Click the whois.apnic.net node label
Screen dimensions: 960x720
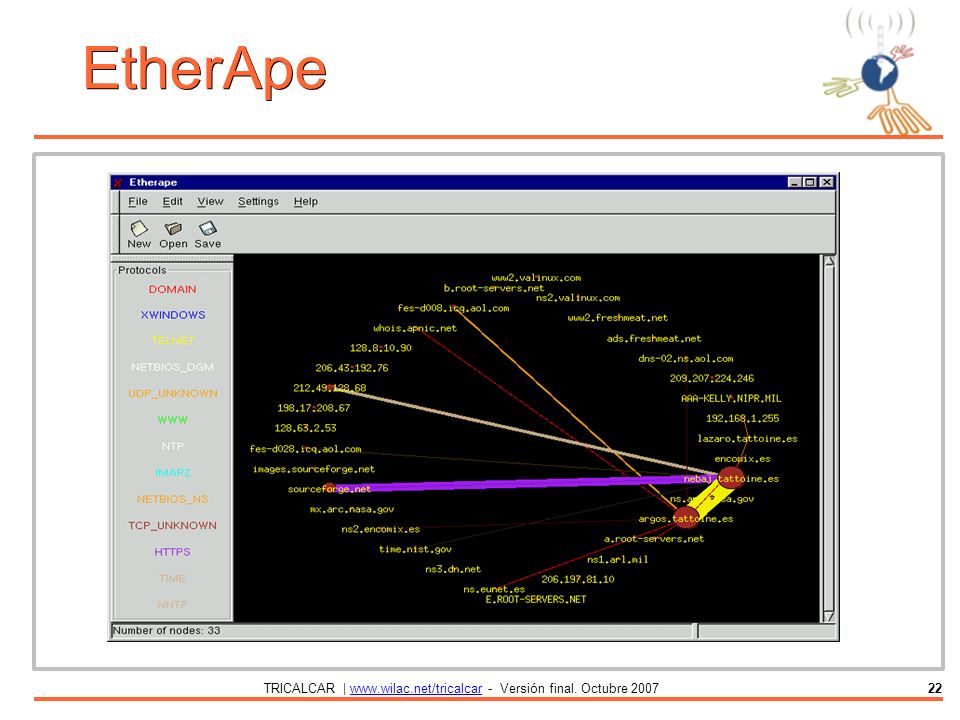pyautogui.click(x=415, y=328)
